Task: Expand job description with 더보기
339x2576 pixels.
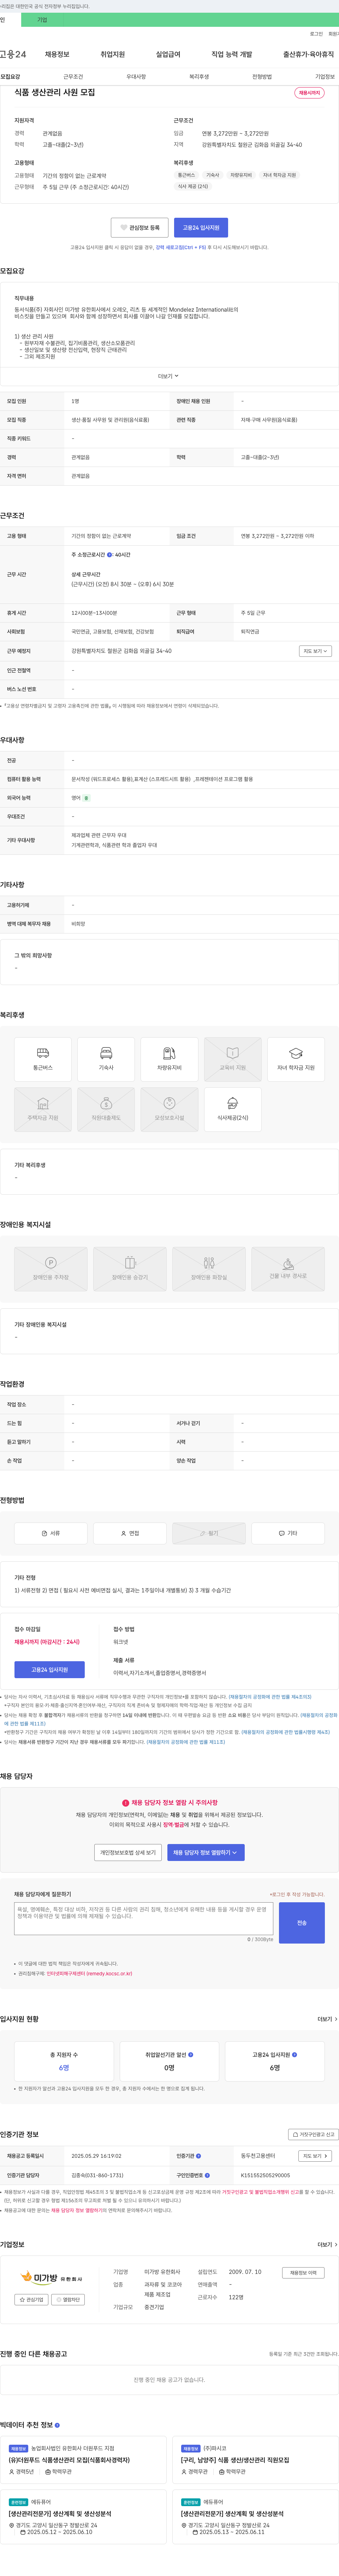Action: 168,376
